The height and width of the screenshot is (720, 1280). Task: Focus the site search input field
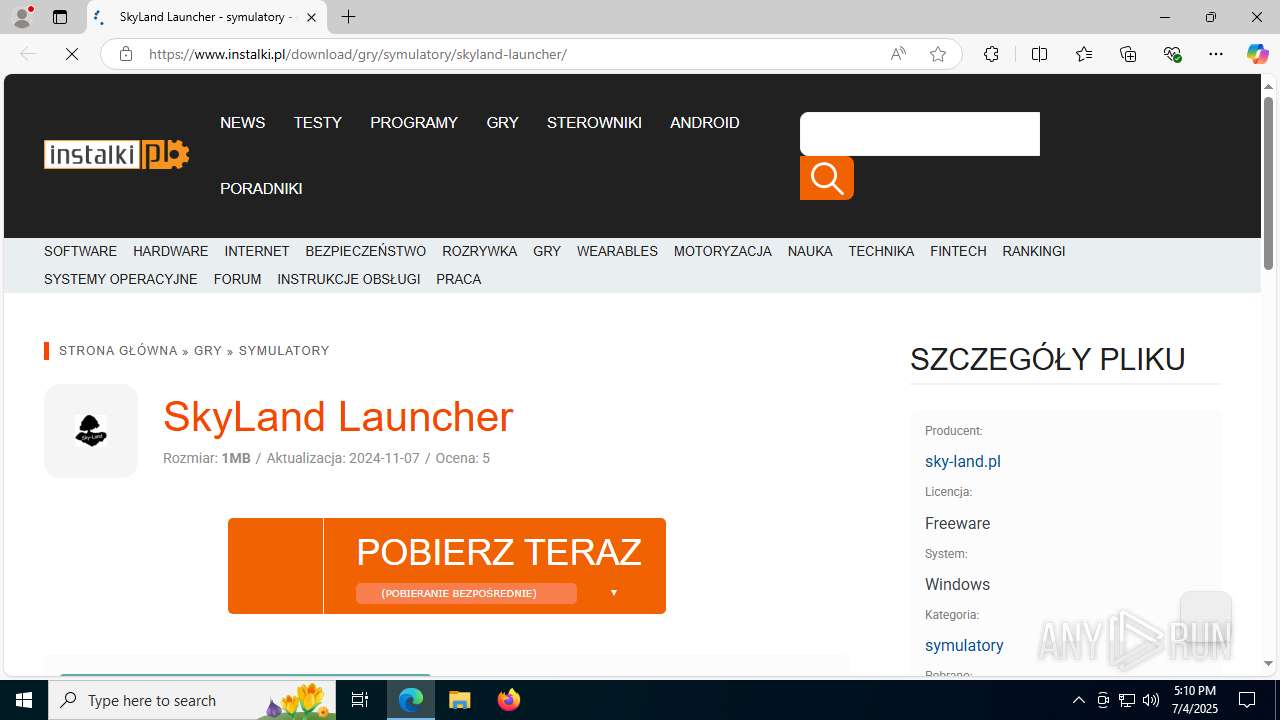pos(920,134)
